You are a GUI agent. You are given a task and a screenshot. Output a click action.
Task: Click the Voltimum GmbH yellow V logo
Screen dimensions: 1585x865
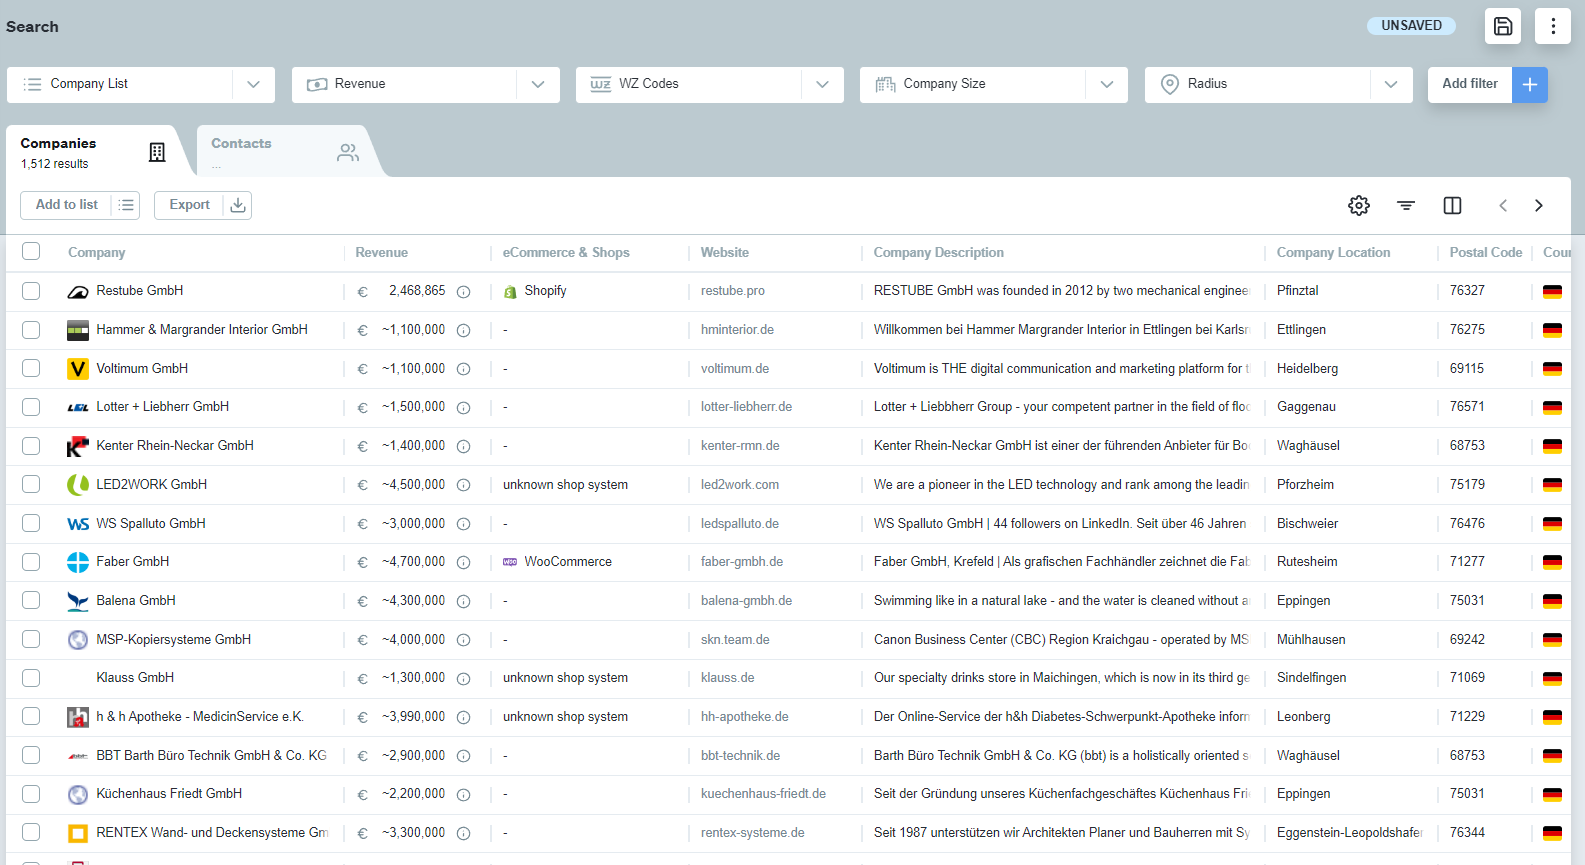pyautogui.click(x=78, y=369)
